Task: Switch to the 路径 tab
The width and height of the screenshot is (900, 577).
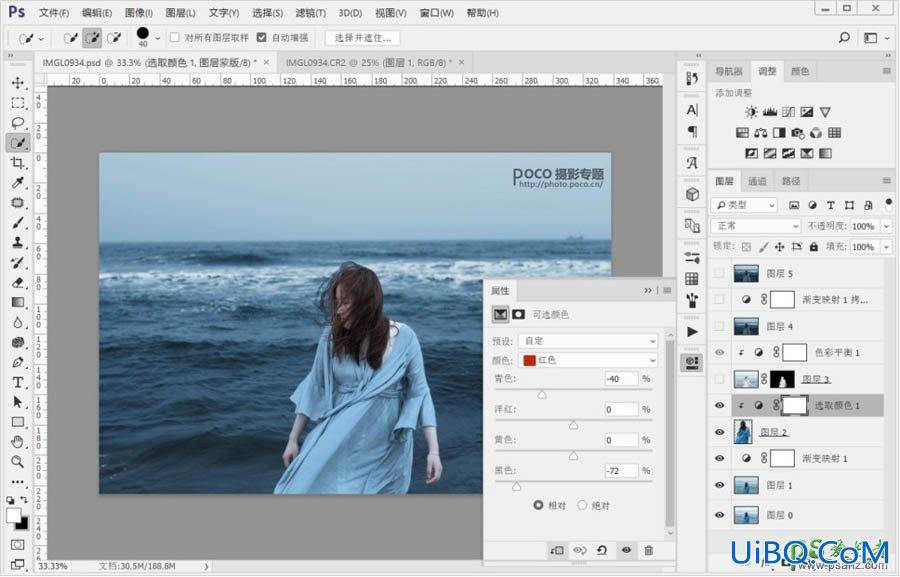Action: point(790,181)
